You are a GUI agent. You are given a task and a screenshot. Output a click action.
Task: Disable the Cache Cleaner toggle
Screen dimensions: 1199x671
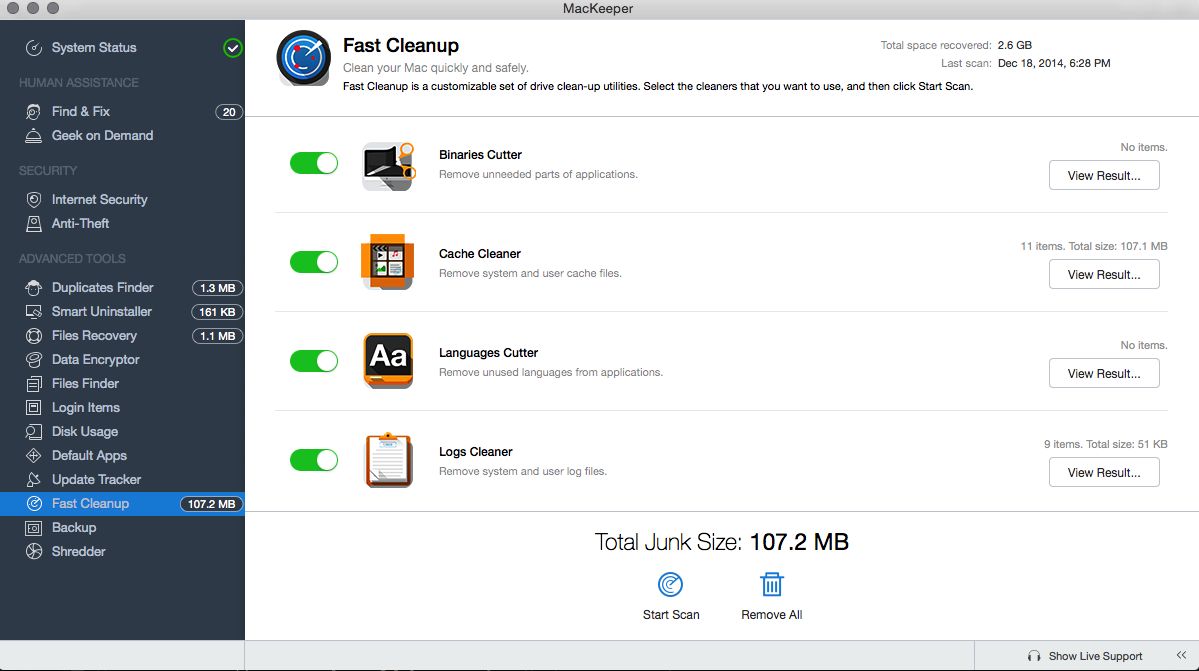pos(314,262)
